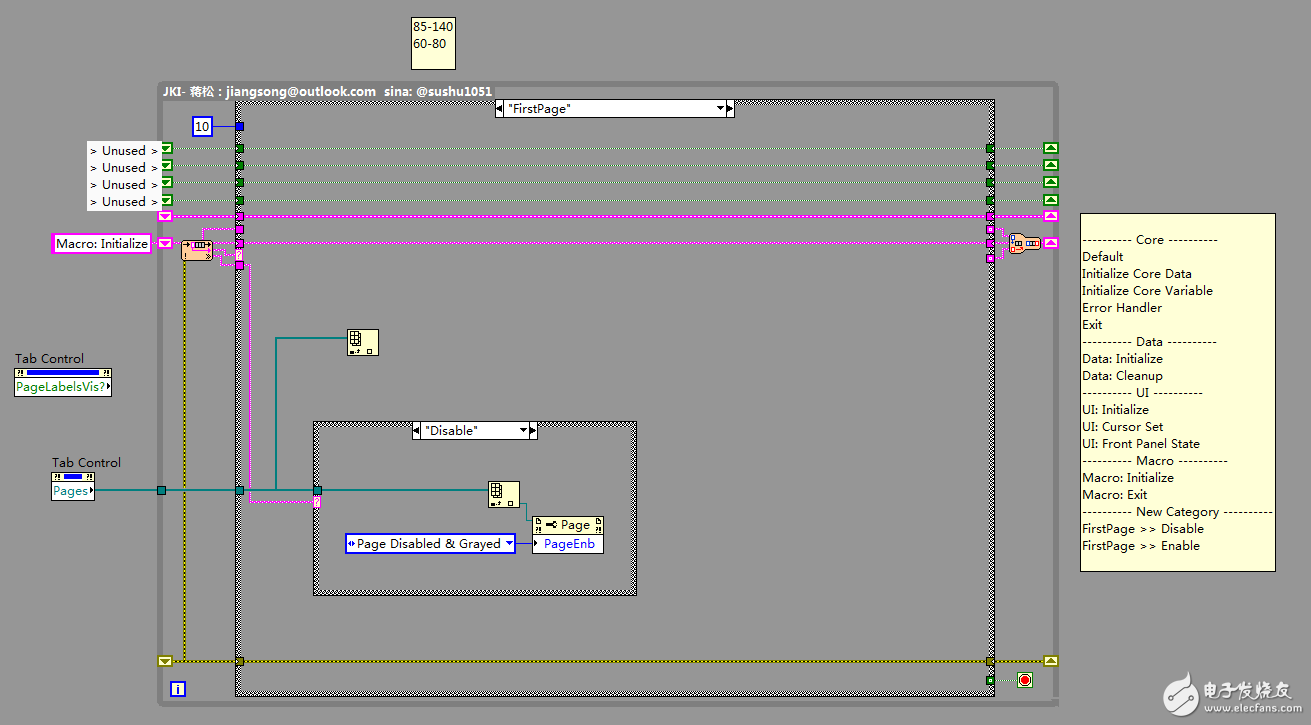Click "UI: Initialize" in the state list

point(1116,410)
